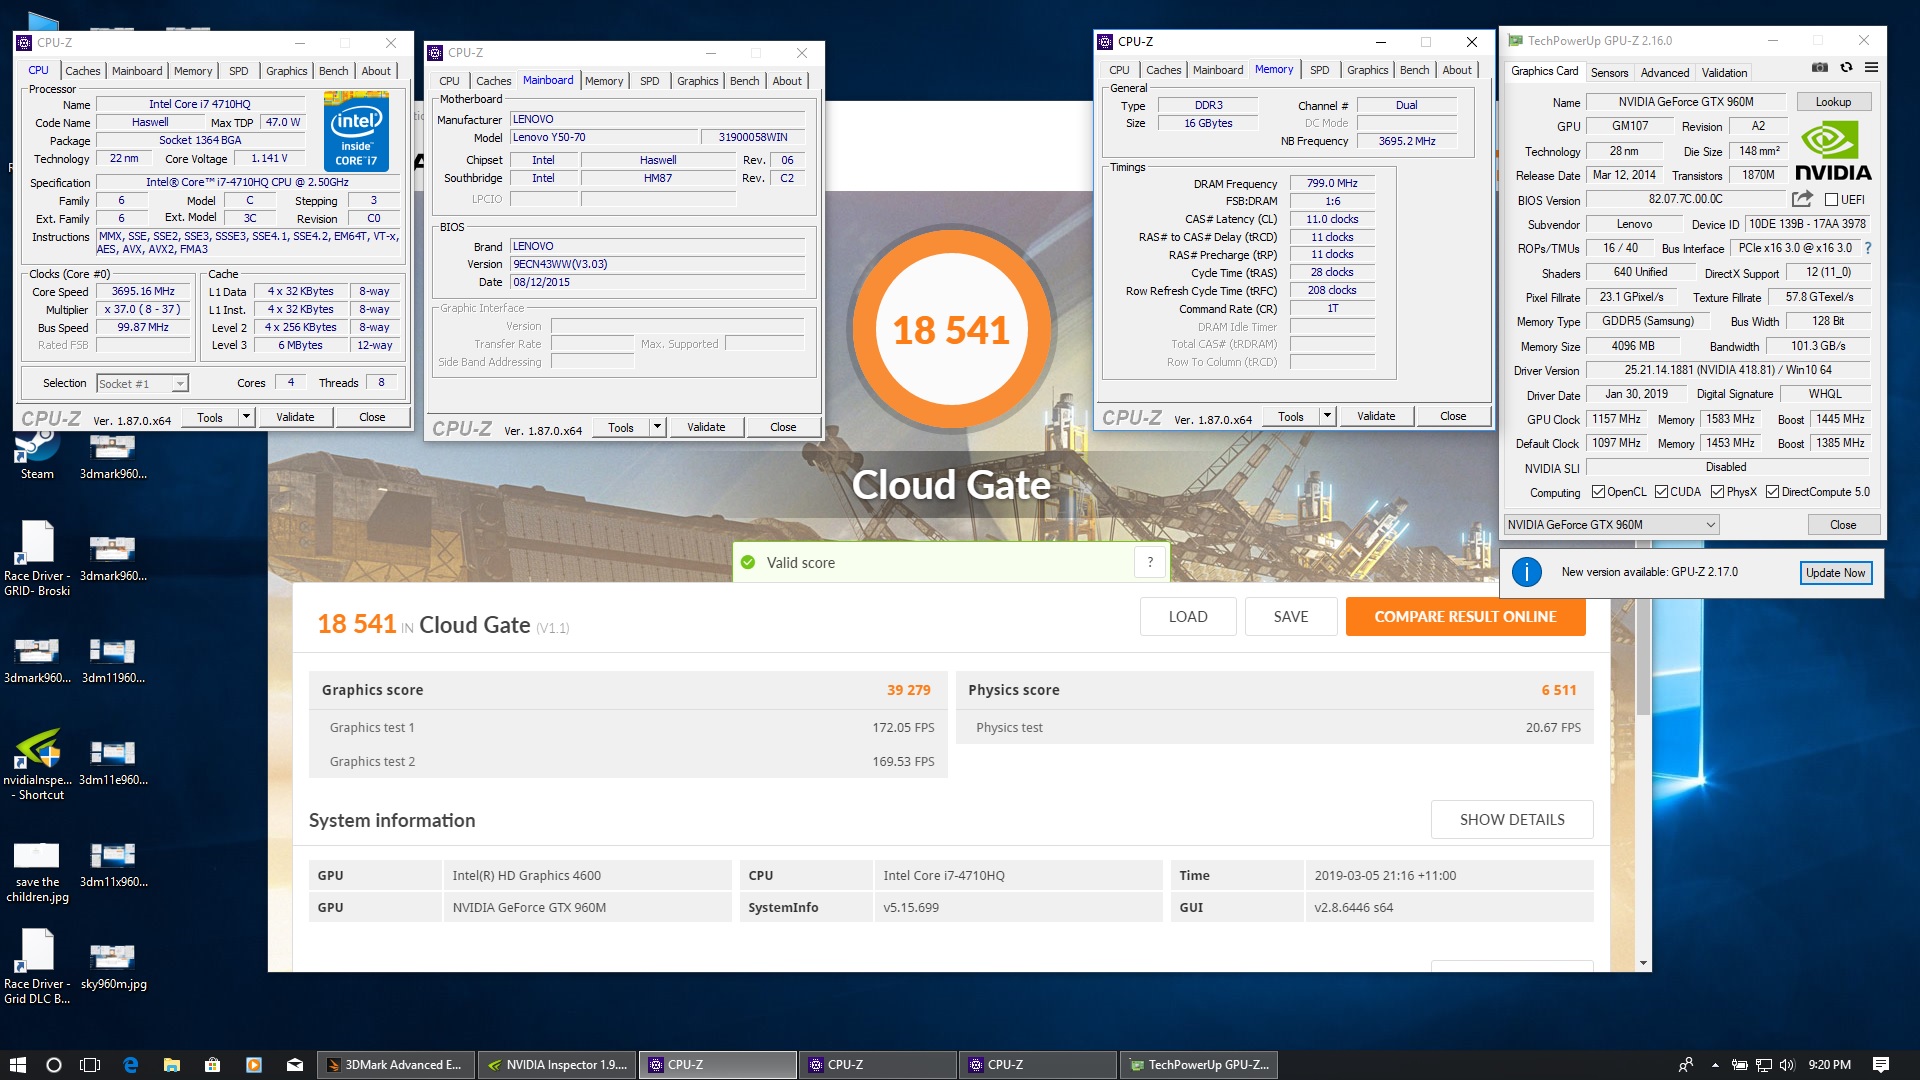Click the Driver Version field in GPU-Z

(x=1728, y=370)
